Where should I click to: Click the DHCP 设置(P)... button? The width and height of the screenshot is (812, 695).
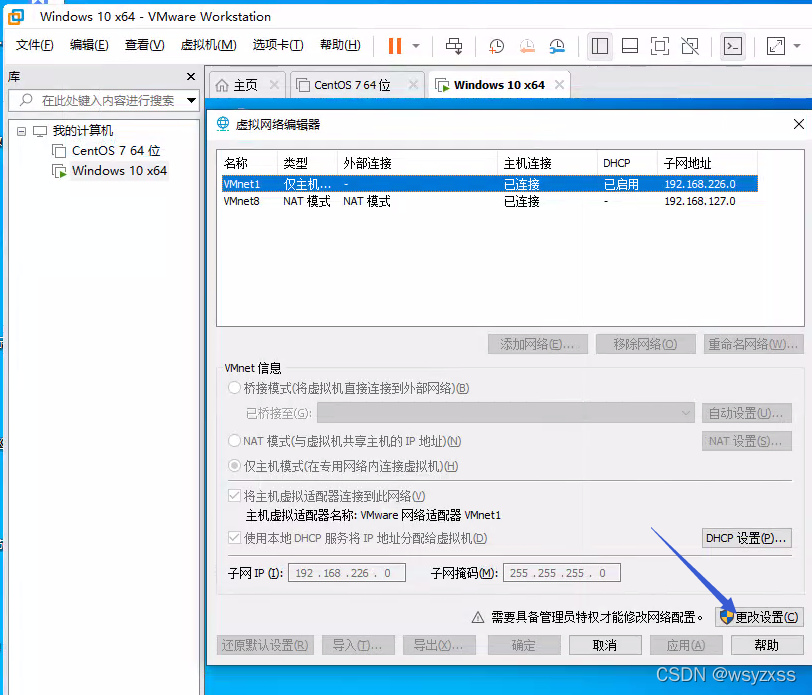click(747, 539)
